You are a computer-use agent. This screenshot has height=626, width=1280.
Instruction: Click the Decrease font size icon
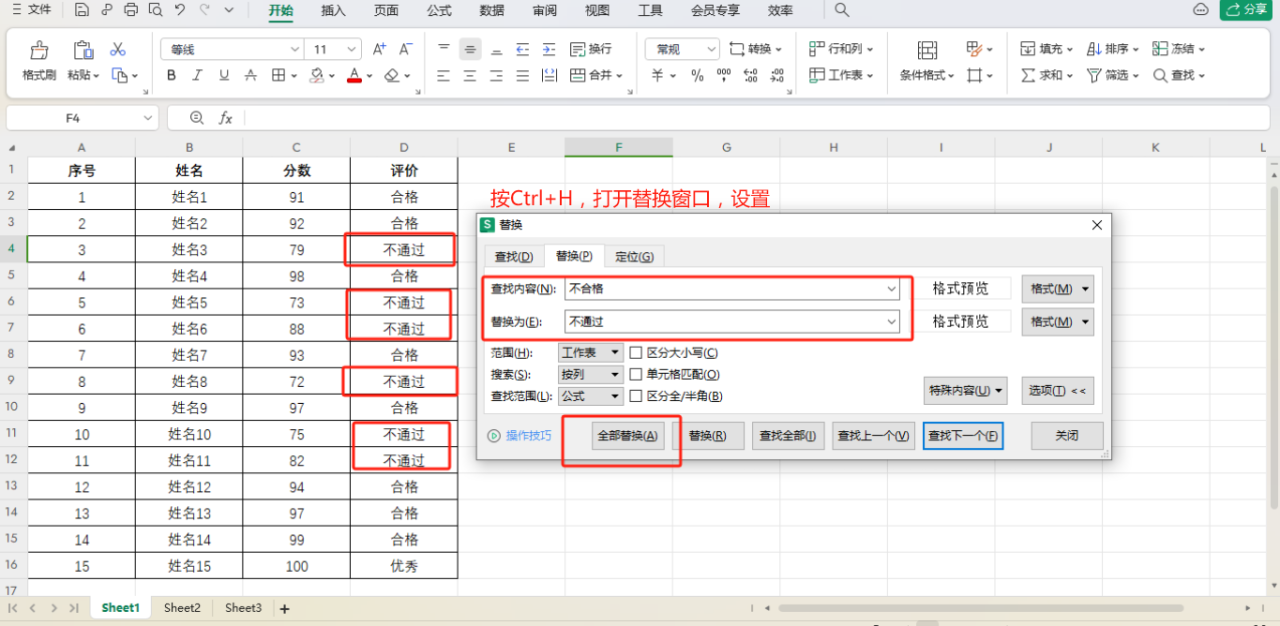(x=405, y=49)
